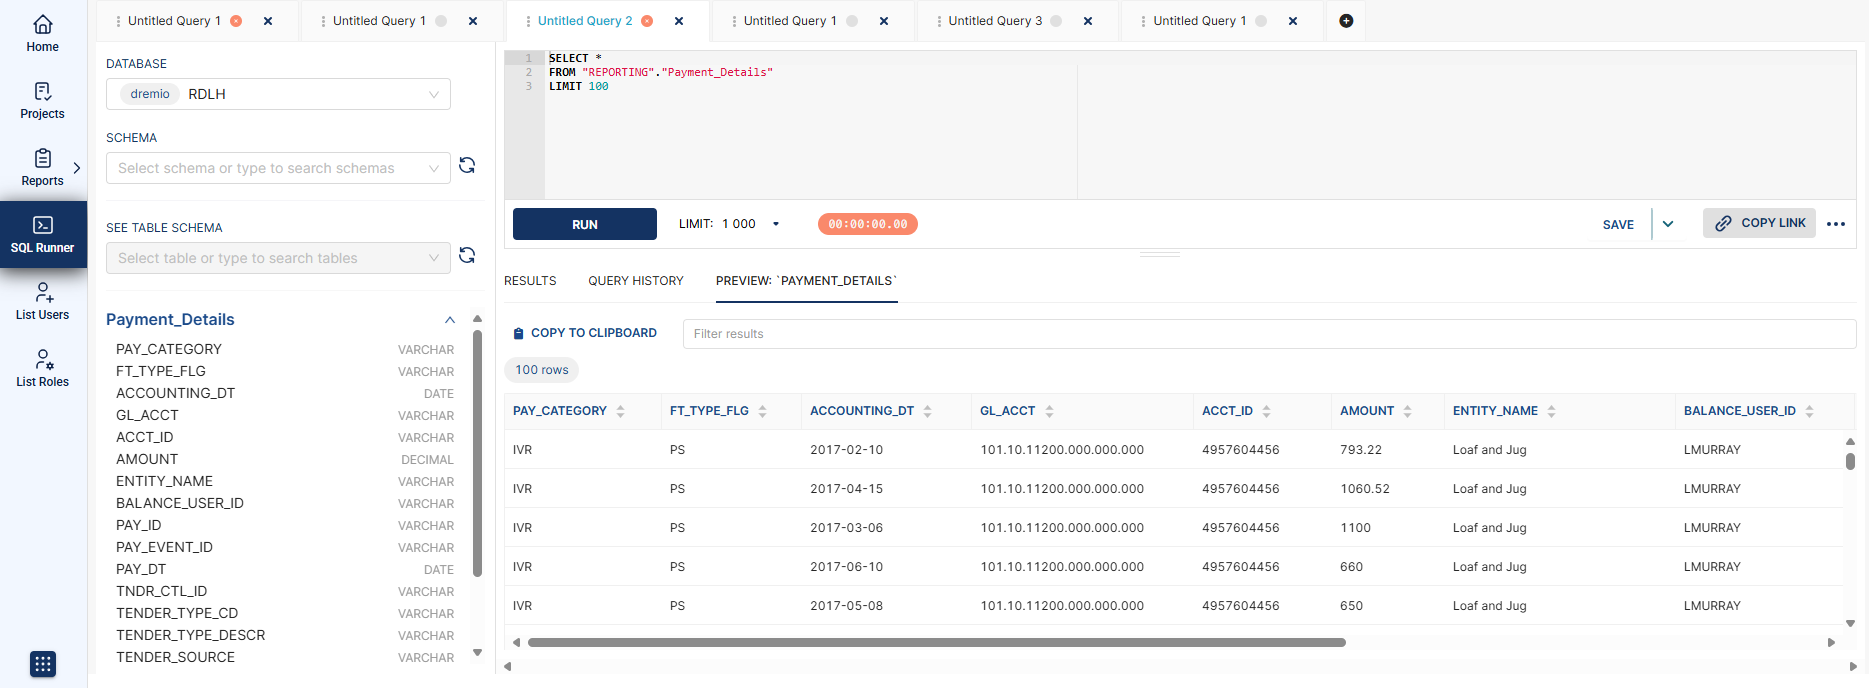The width and height of the screenshot is (1869, 688).
Task: Open List Roles in the sidebar
Action: click(42, 368)
